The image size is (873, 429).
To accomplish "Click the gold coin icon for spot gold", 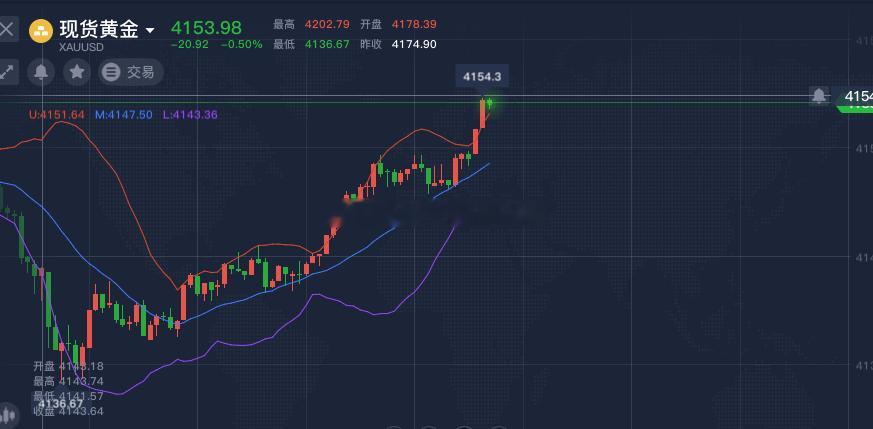I will pyautogui.click(x=41, y=31).
